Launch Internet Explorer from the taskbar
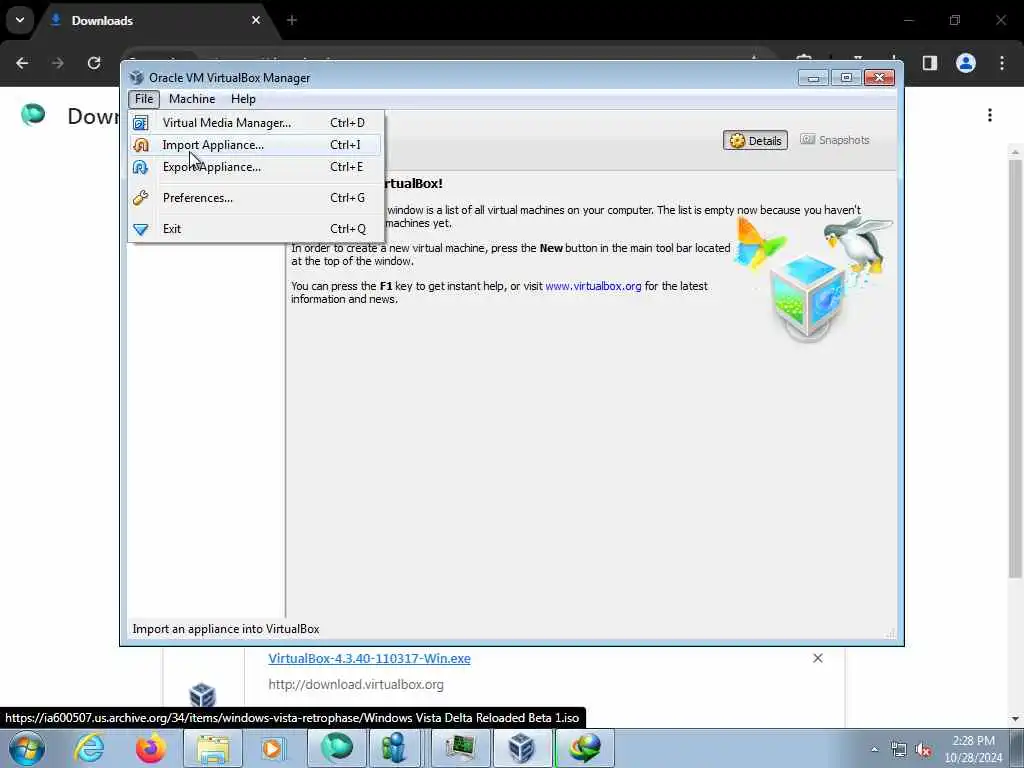 click(90, 748)
